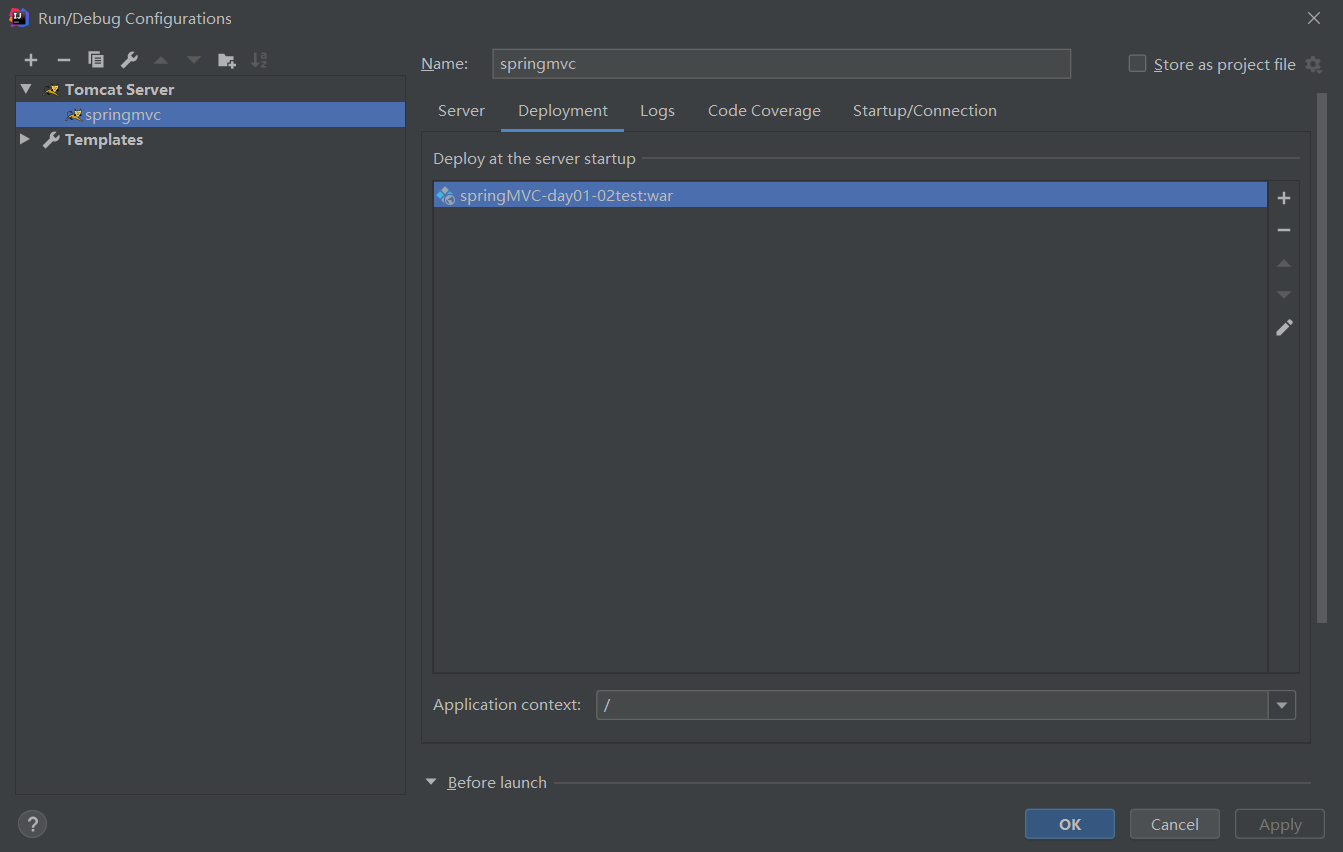Click the artifact icon beside springMVC-day01-02test:war
This screenshot has width=1343, height=852.
[x=446, y=195]
